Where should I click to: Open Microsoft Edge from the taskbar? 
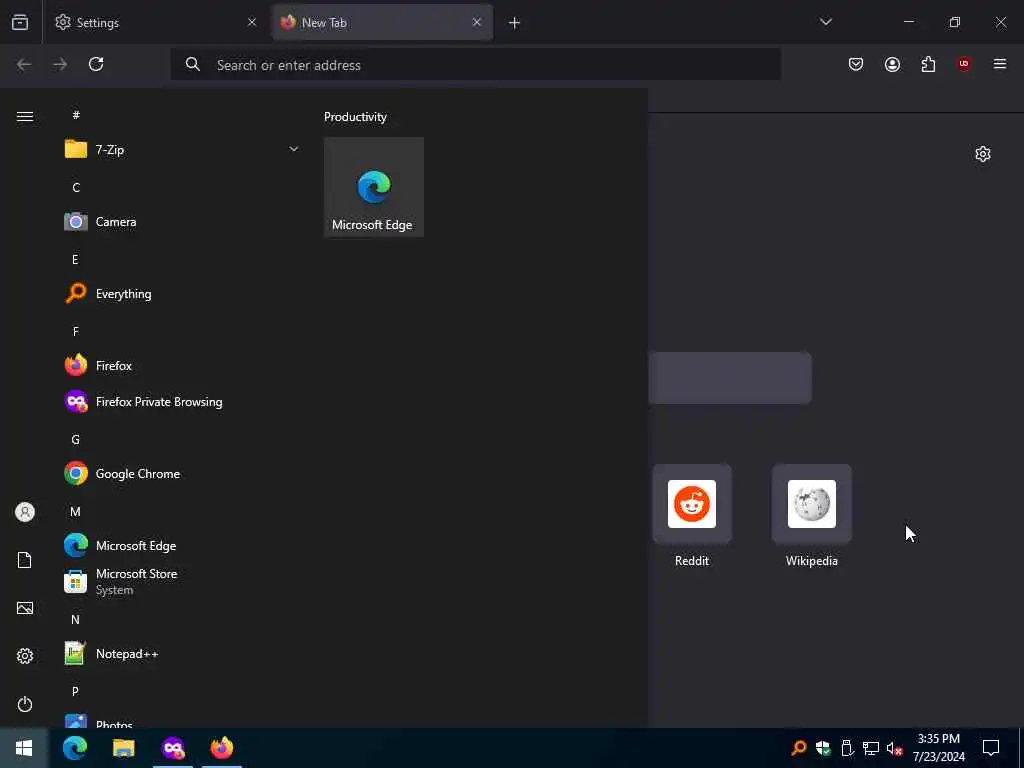coord(75,748)
